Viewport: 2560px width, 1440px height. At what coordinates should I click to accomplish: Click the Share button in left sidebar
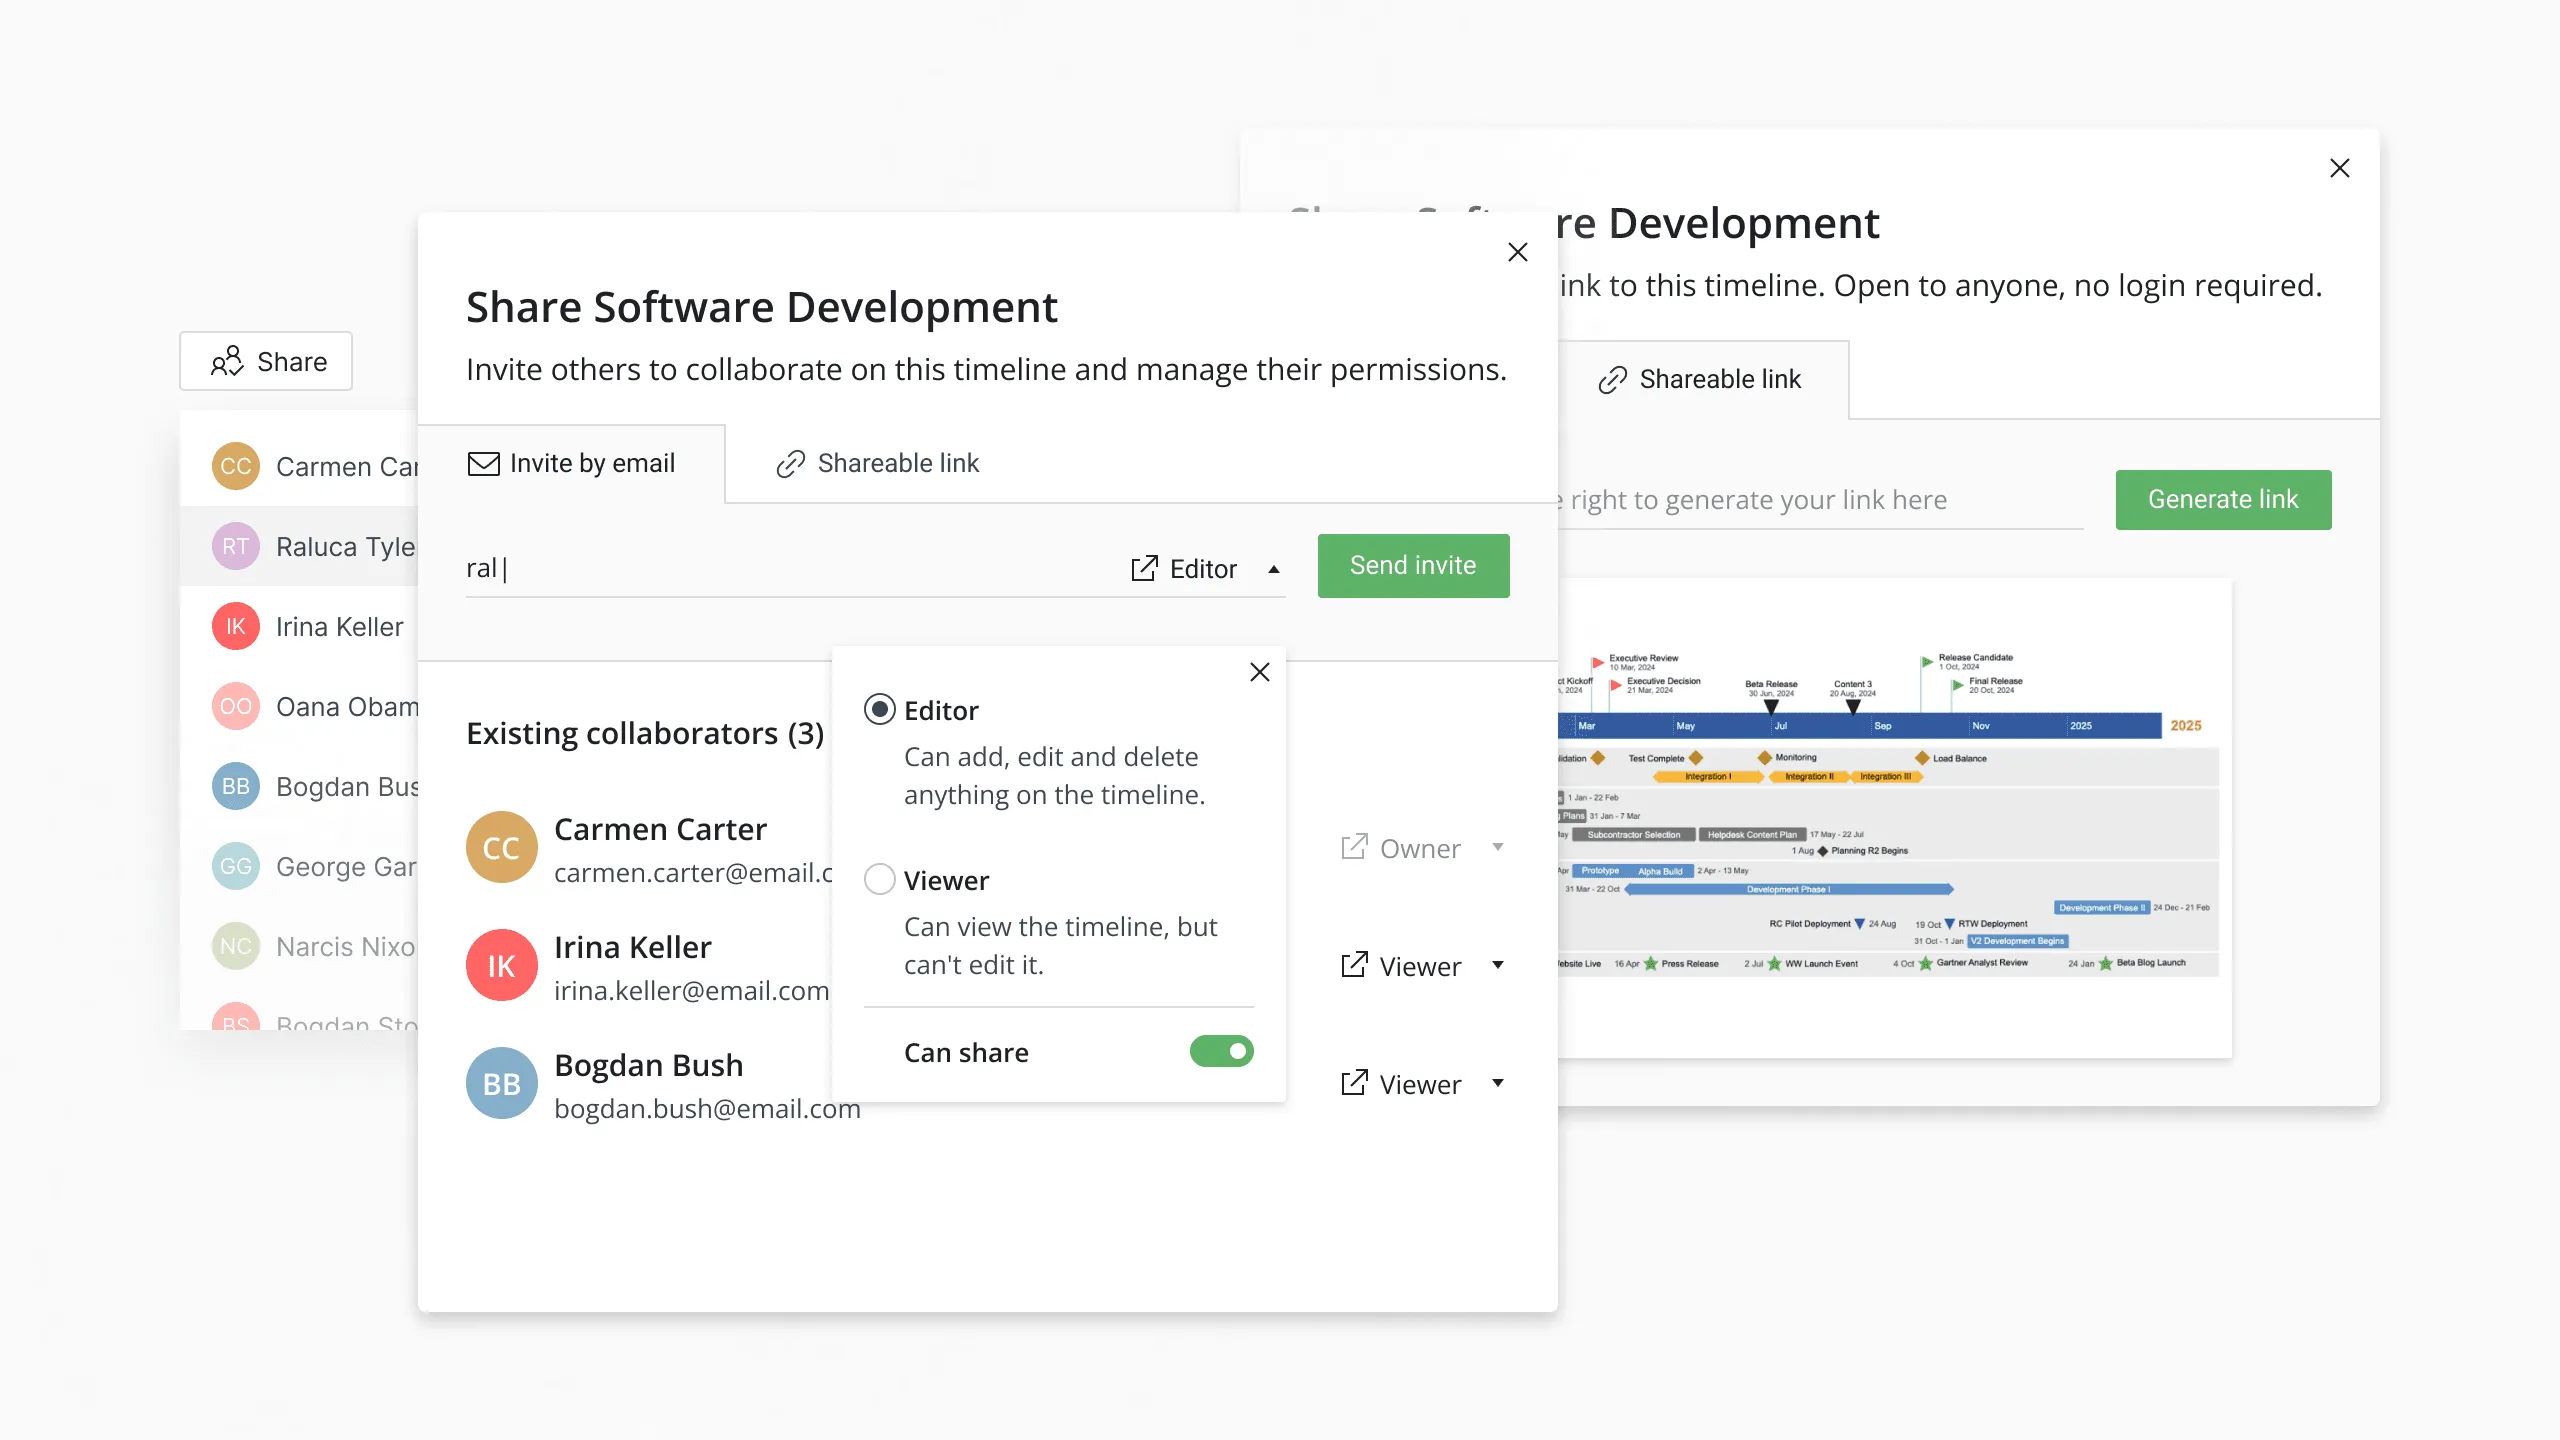coord(269,360)
